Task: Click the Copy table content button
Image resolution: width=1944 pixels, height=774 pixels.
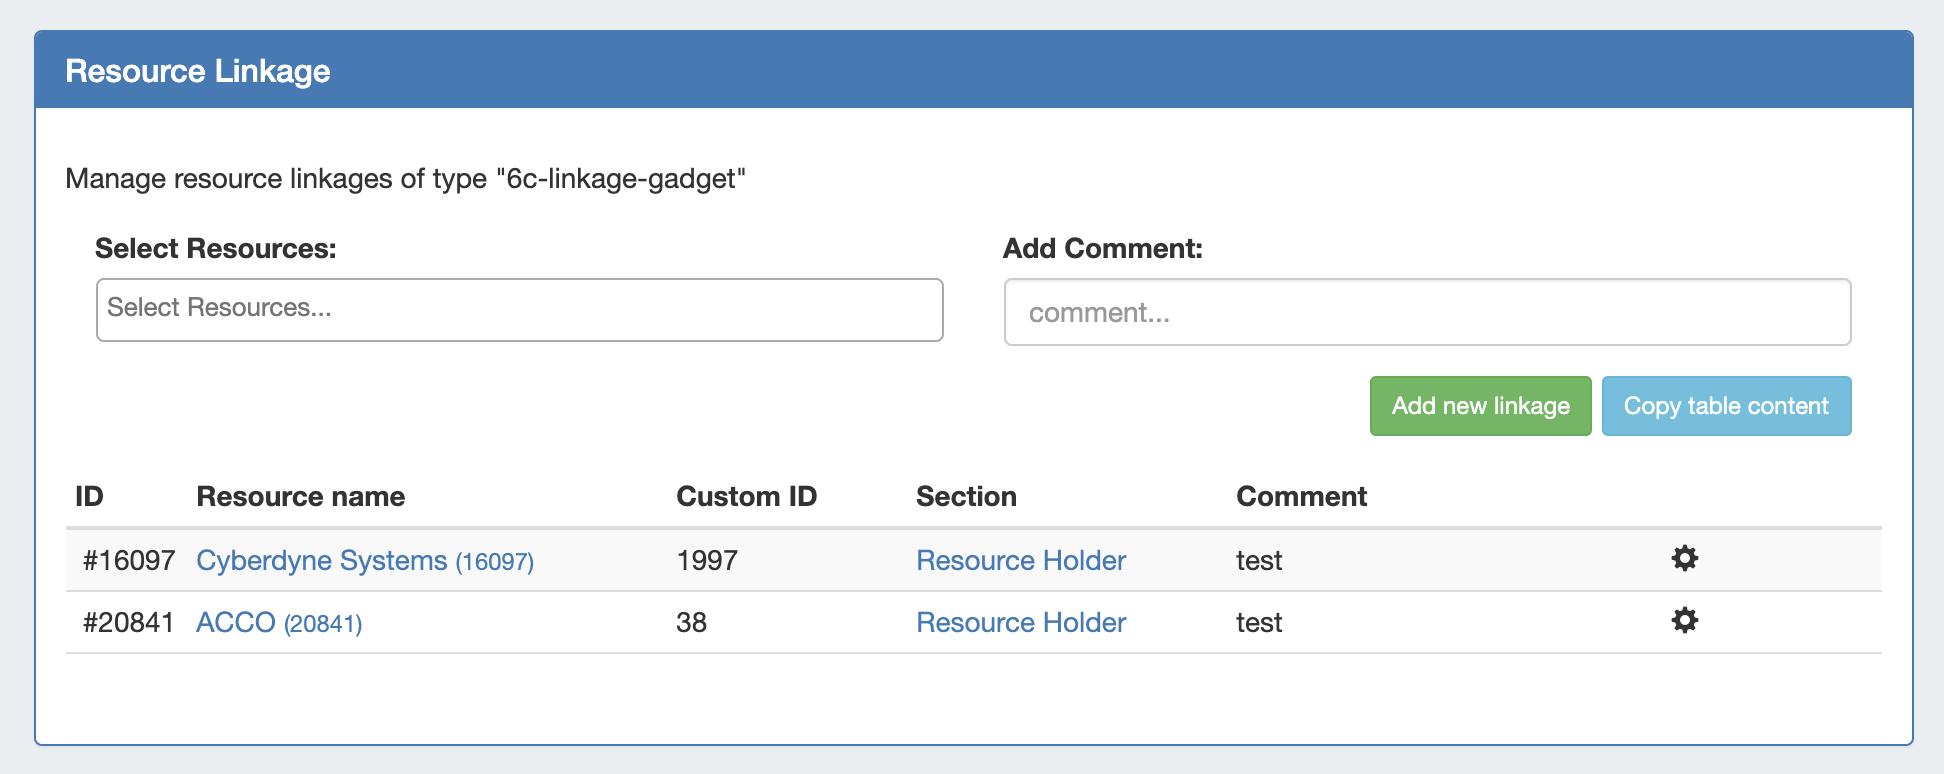Action: [x=1725, y=406]
